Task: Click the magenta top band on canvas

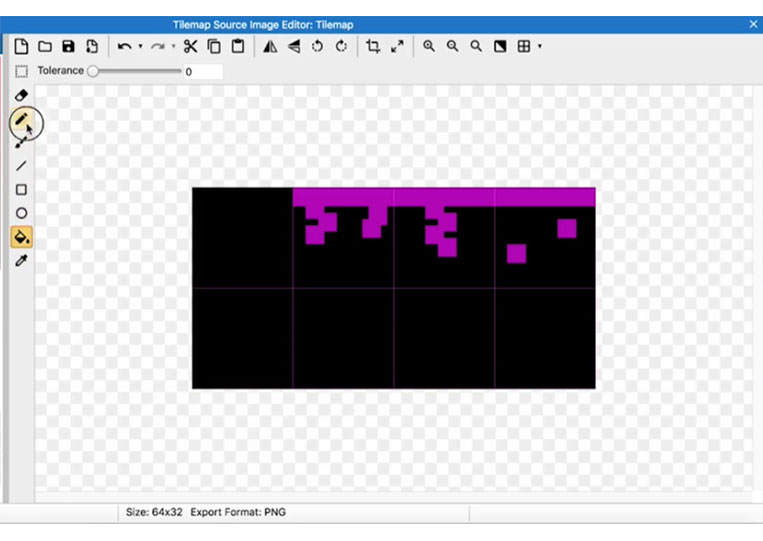Action: pyautogui.click(x=444, y=197)
